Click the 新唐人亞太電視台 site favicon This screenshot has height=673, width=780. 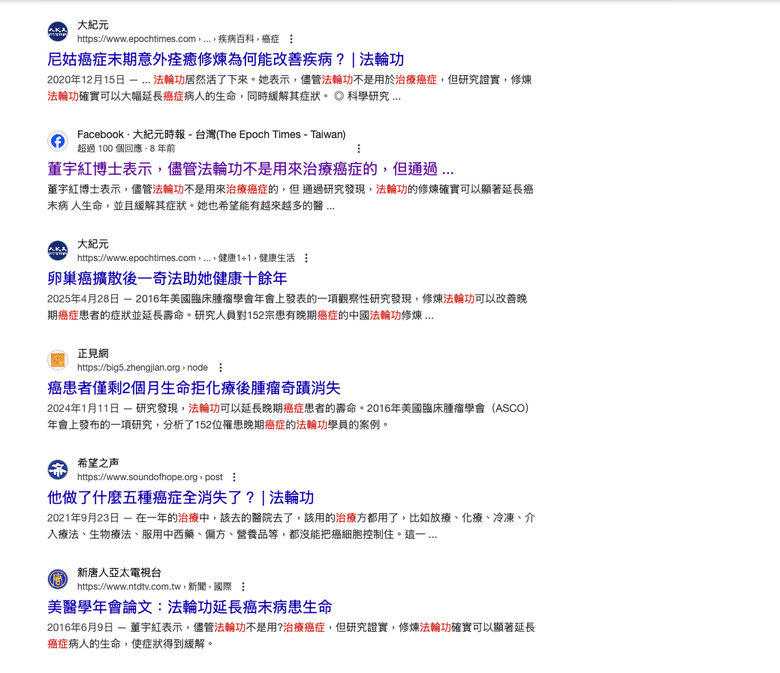58,579
